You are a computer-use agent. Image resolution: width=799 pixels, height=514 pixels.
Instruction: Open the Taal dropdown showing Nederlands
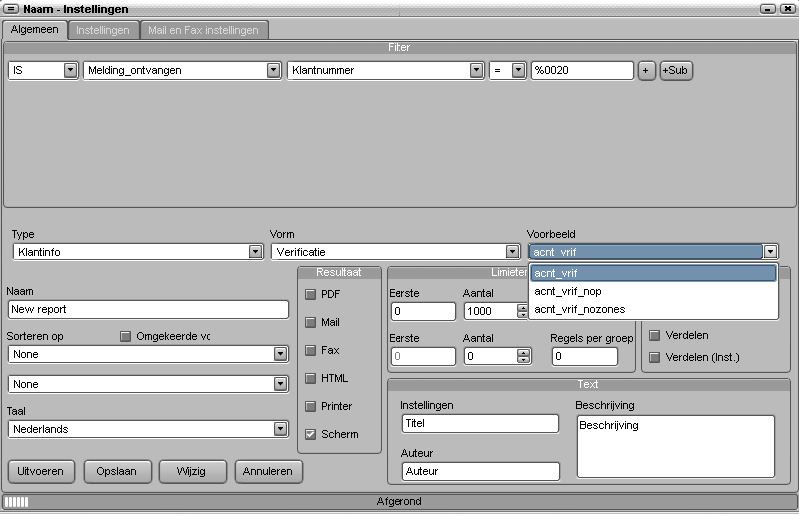pyautogui.click(x=280, y=429)
